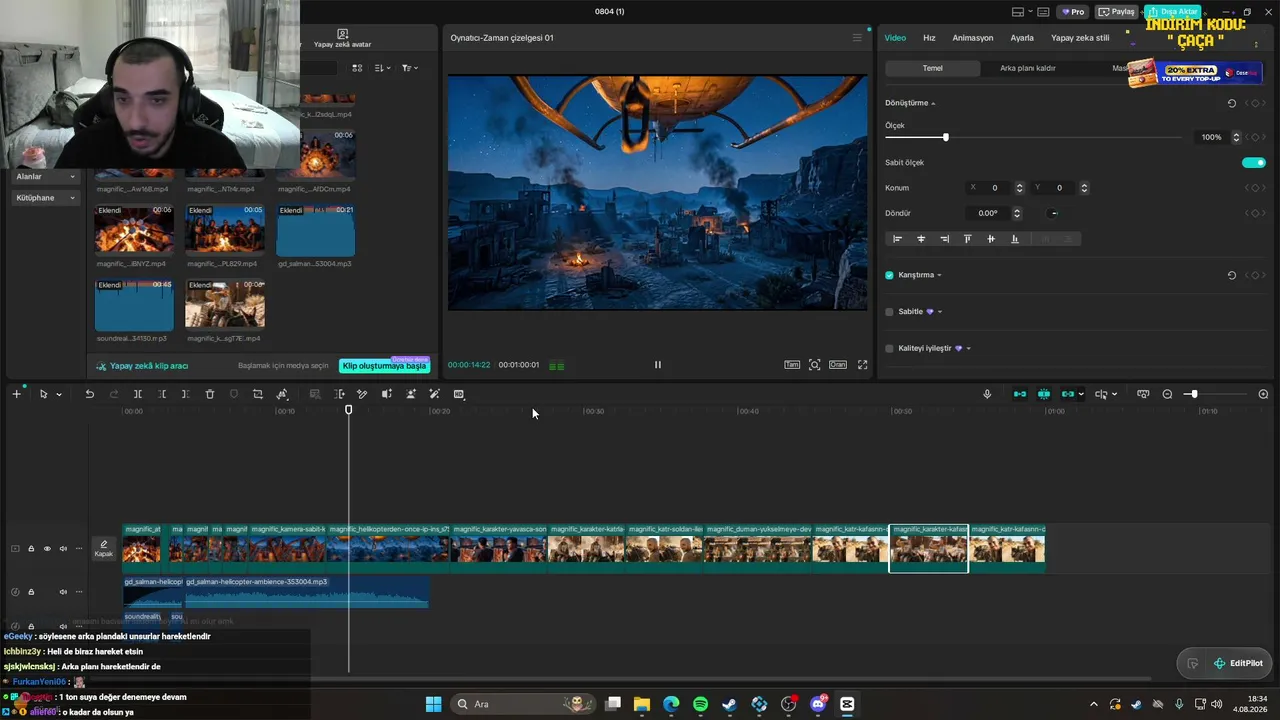Enable the Kaliteyi iyileştir checkbox

pos(889,349)
